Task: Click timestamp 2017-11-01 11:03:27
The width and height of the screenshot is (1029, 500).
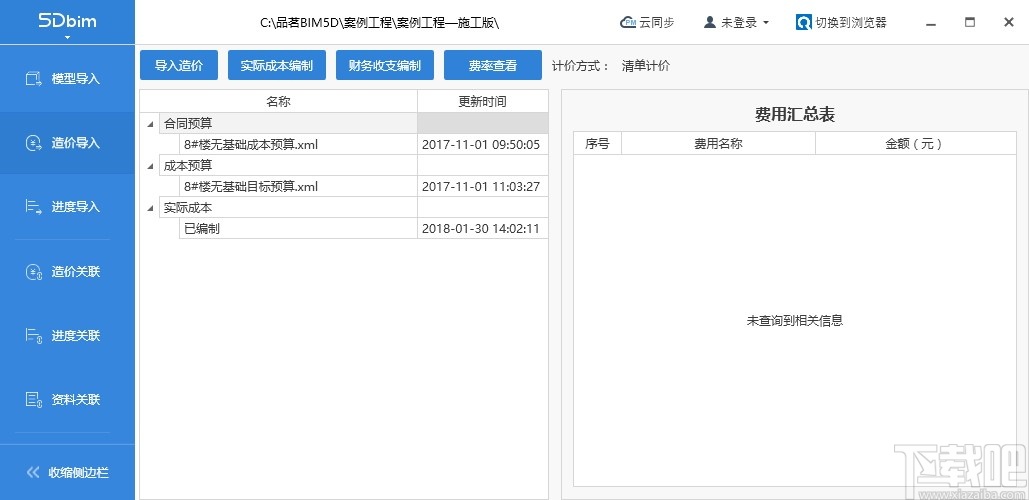Action: 481,186
